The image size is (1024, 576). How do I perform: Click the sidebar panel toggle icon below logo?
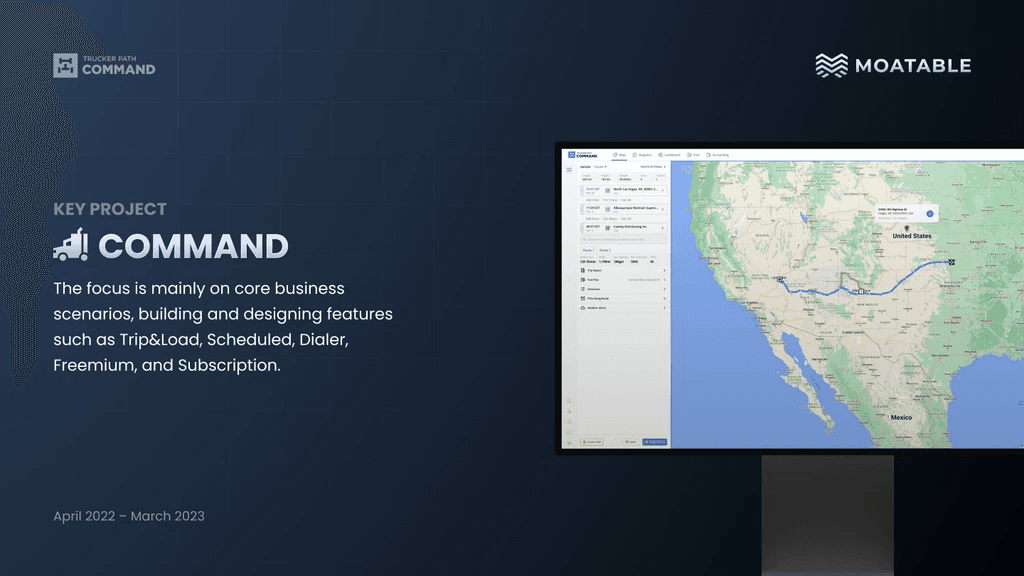[x=569, y=170]
